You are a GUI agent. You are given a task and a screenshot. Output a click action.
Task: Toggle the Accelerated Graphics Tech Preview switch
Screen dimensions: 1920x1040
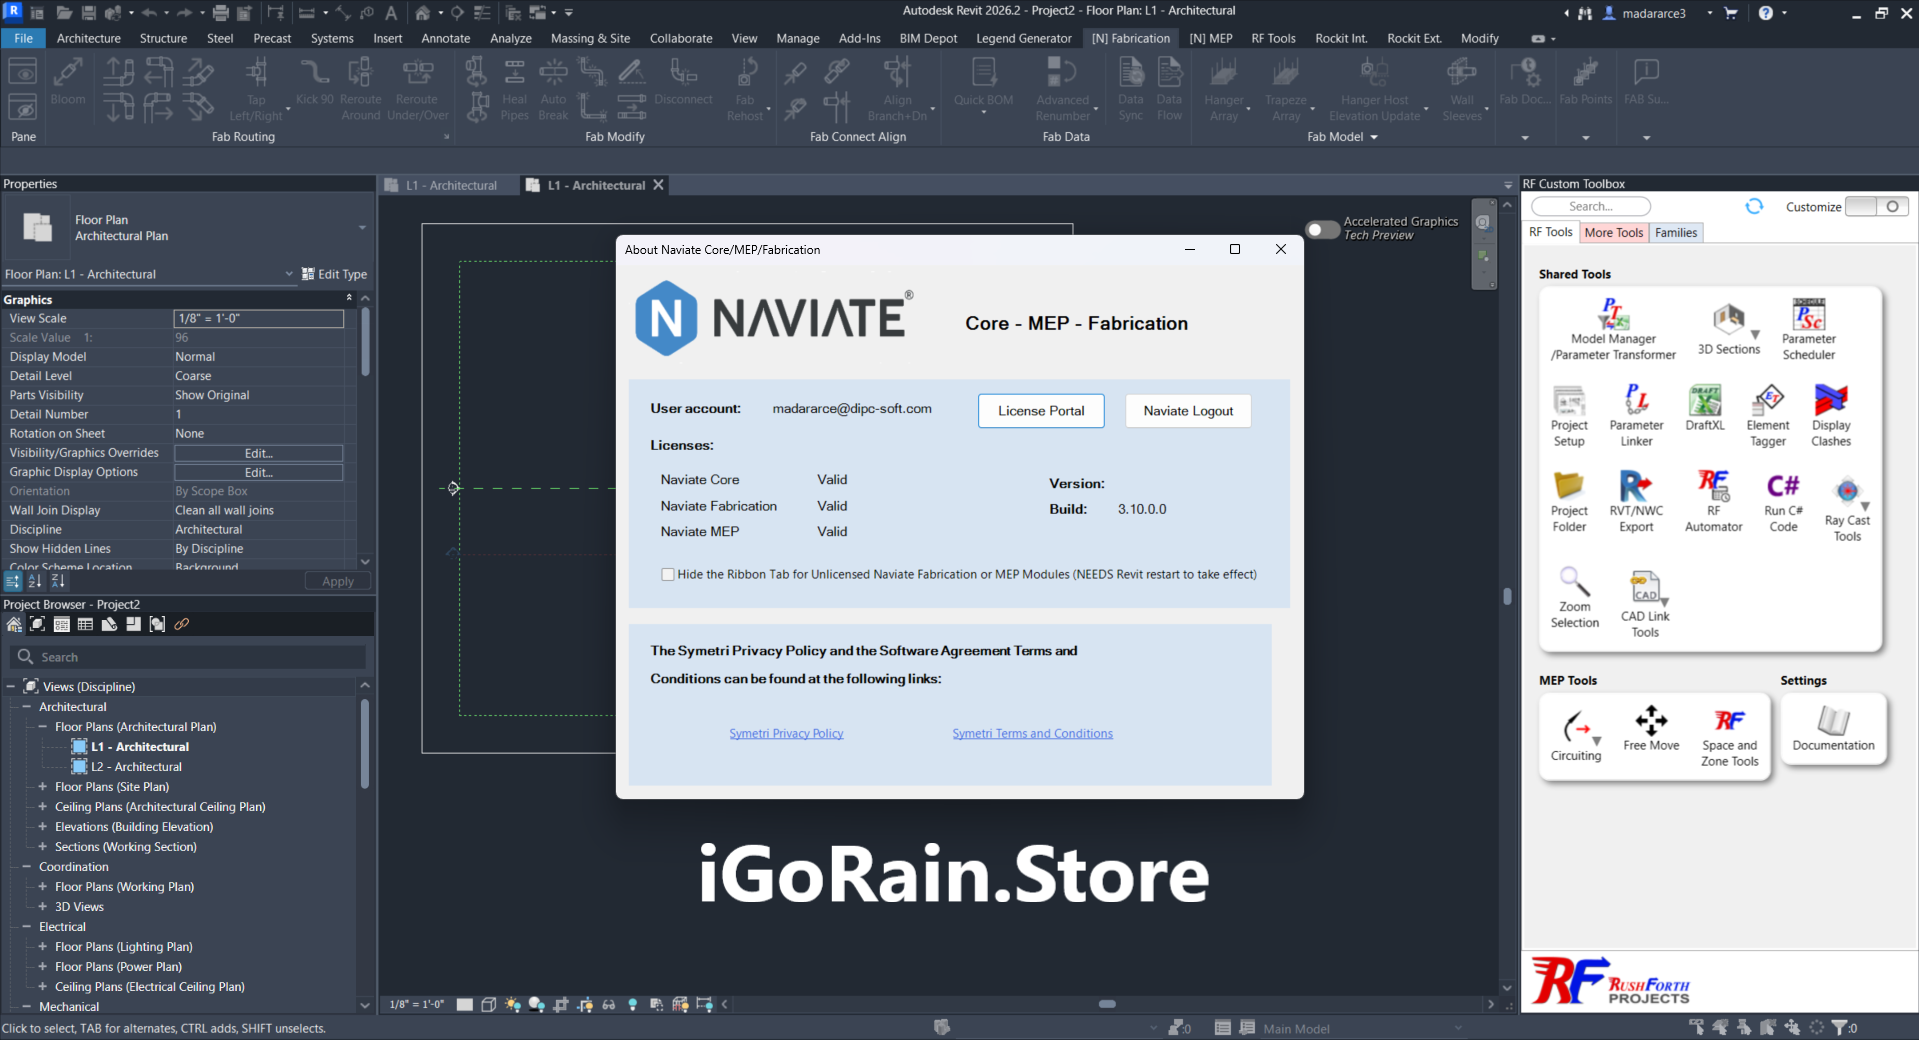tap(1322, 229)
